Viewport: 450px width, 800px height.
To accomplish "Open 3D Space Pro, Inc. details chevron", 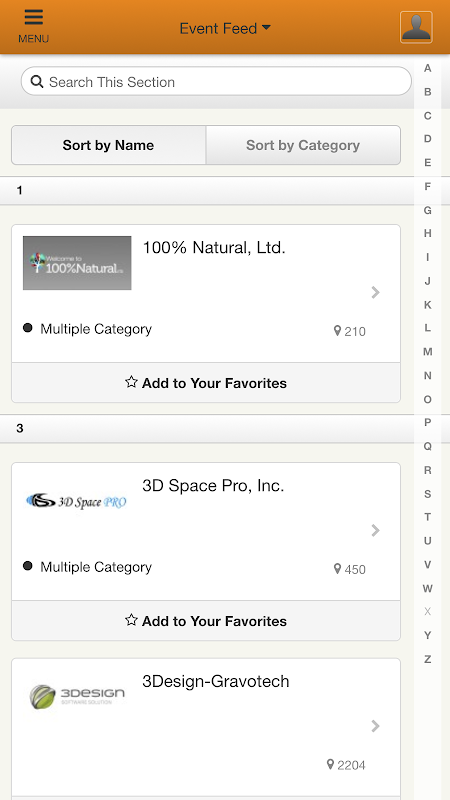I will pos(376,531).
